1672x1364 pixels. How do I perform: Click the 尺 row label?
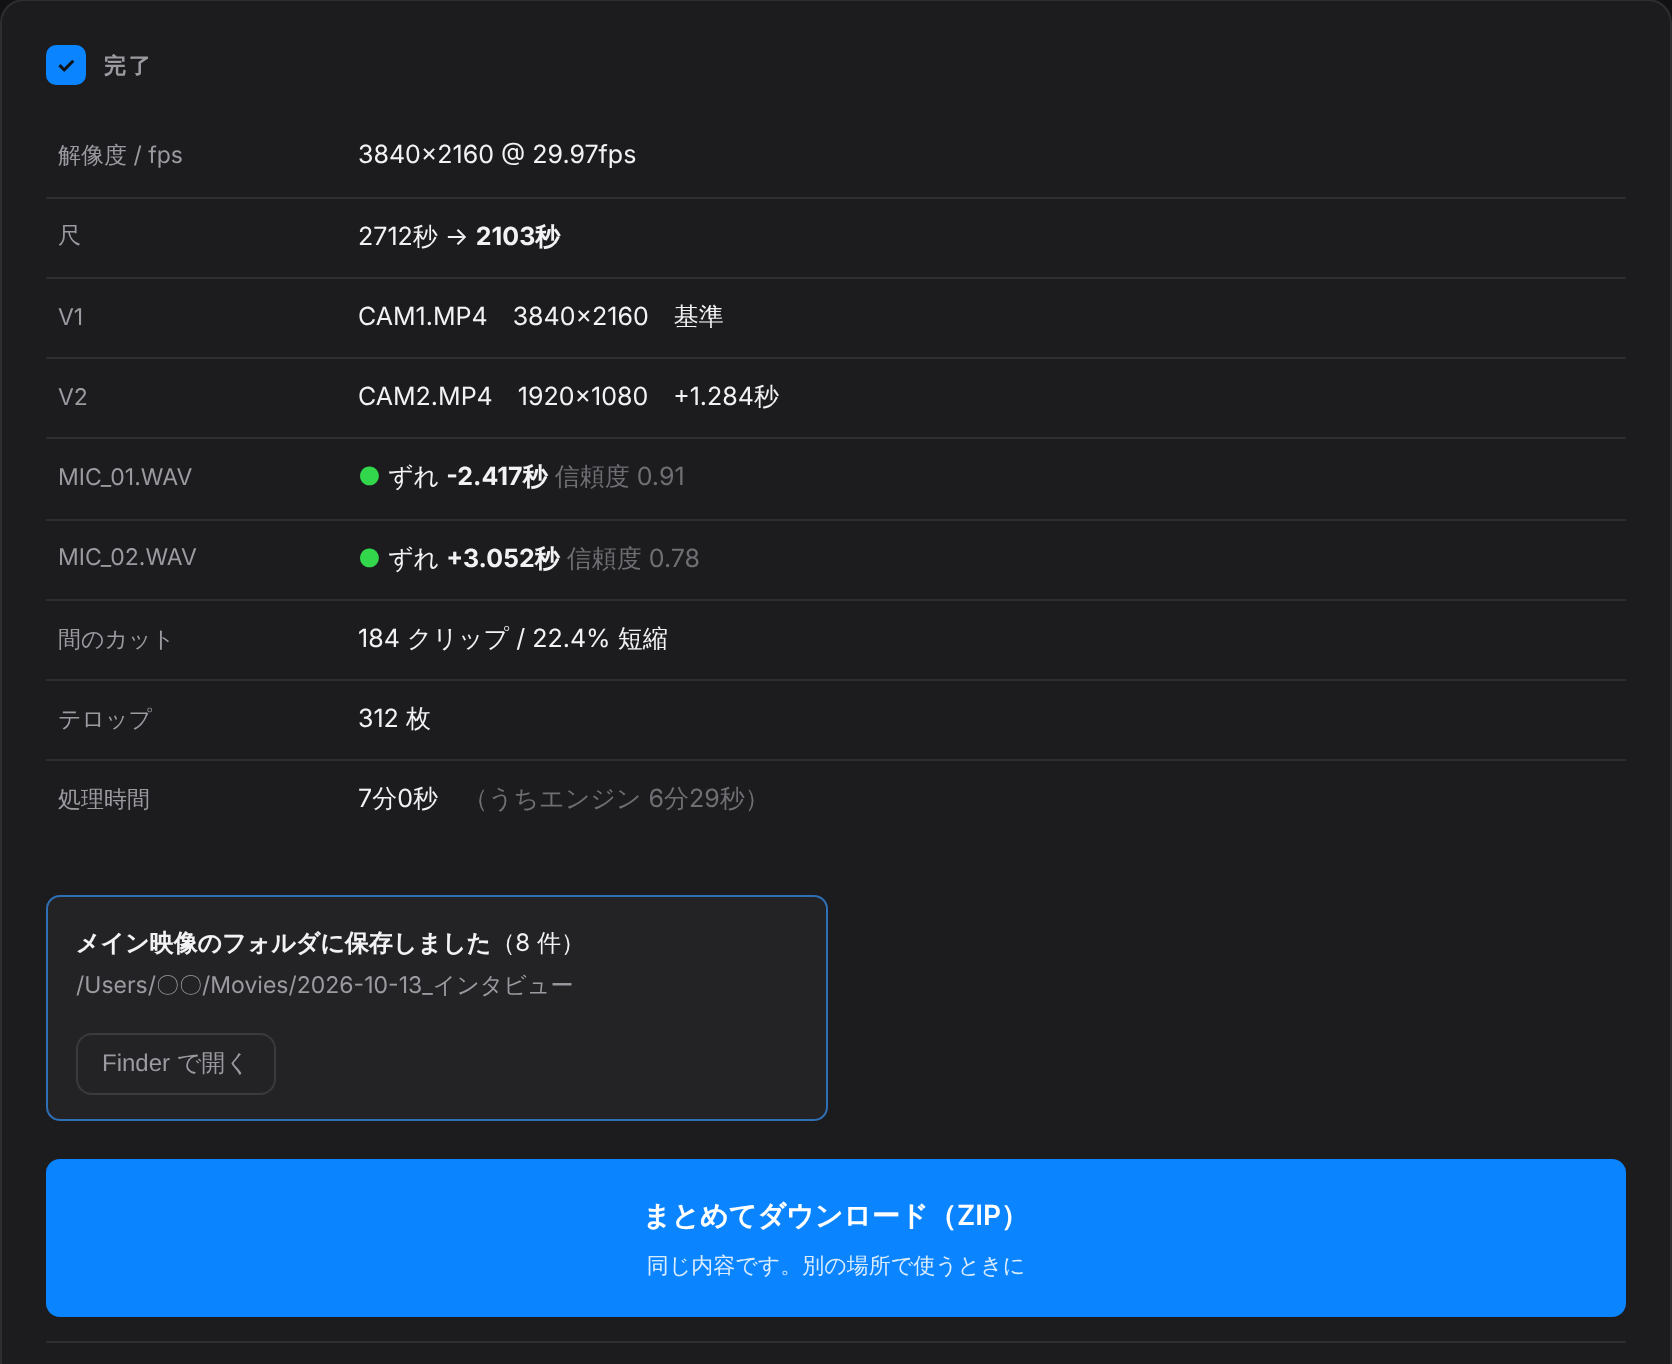[69, 236]
